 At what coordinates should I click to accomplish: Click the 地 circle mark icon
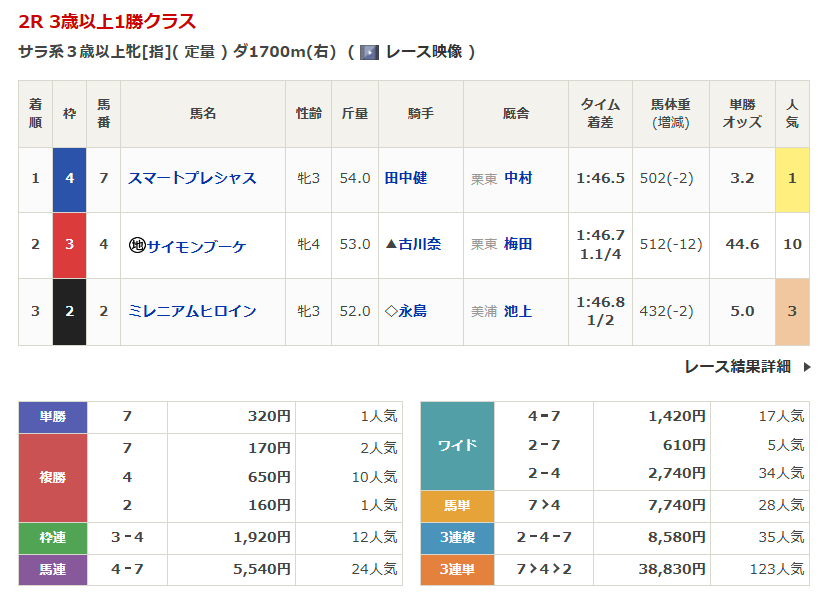coord(137,245)
